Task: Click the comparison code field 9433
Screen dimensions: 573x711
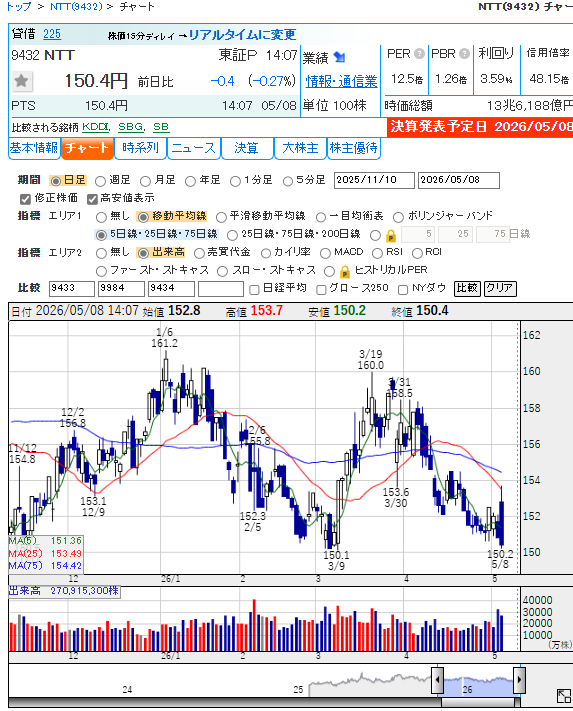Action: click(x=72, y=289)
